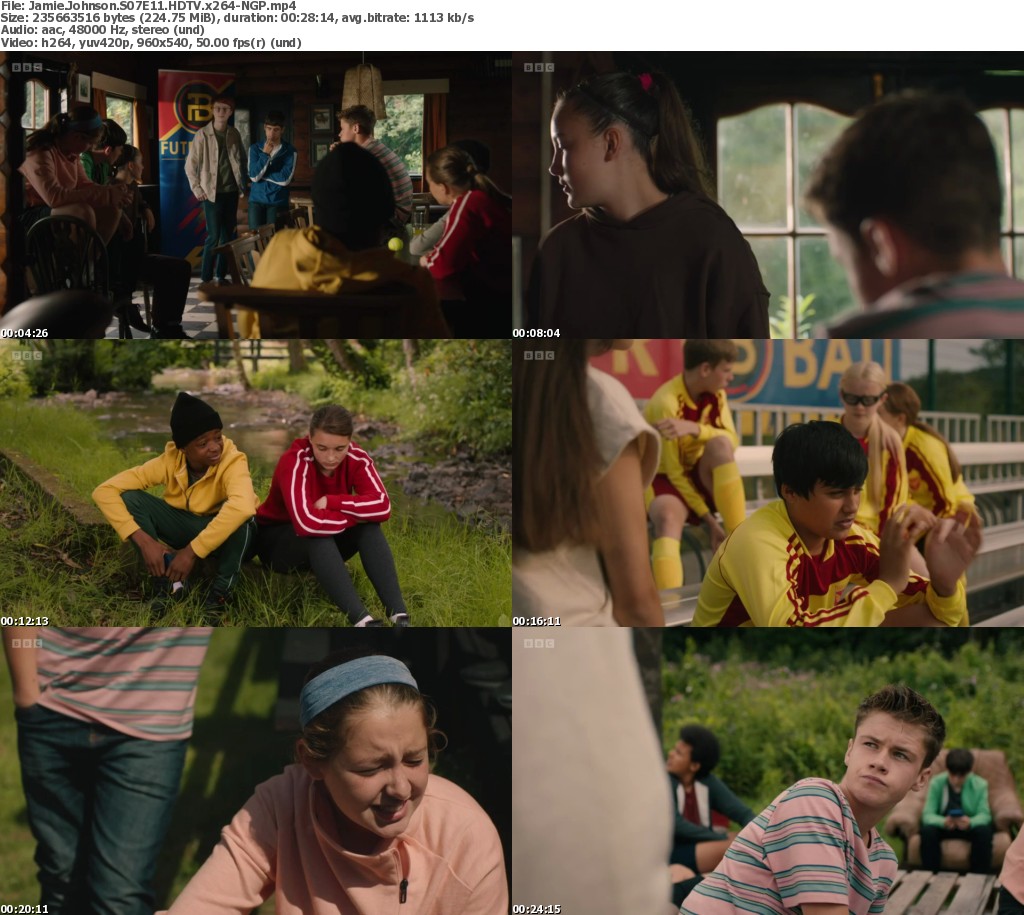This screenshot has width=1024, height=915.
Task: Click the 00:24:15 timestamp label
Action: pyautogui.click(x=536, y=909)
